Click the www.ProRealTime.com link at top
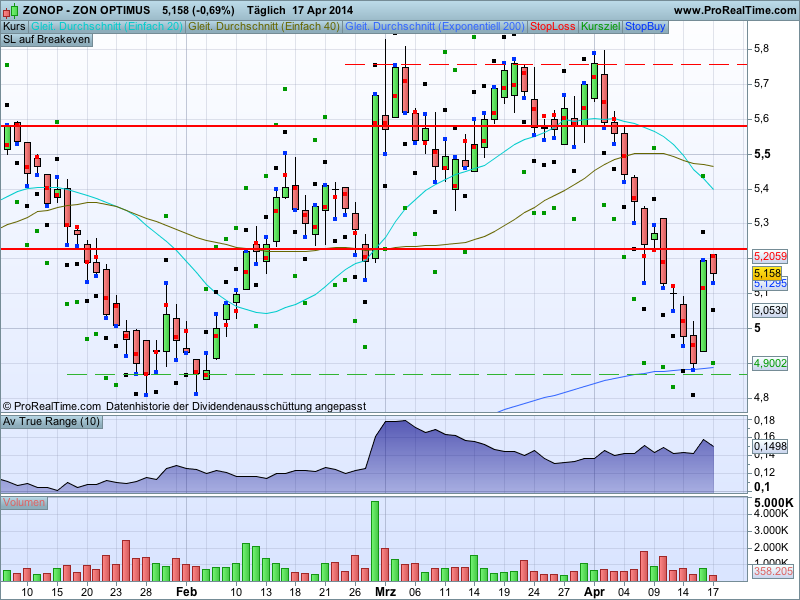Image resolution: width=800 pixels, height=600 pixels. 734,10
